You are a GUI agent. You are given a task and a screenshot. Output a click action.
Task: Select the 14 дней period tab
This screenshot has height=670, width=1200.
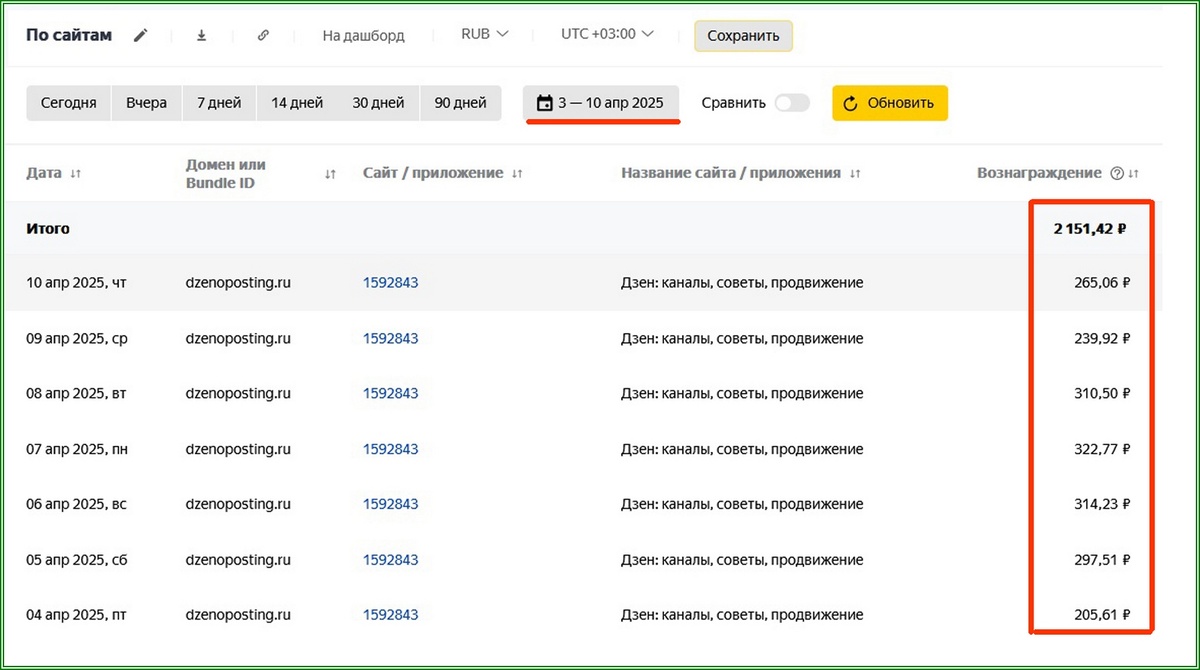pos(297,103)
